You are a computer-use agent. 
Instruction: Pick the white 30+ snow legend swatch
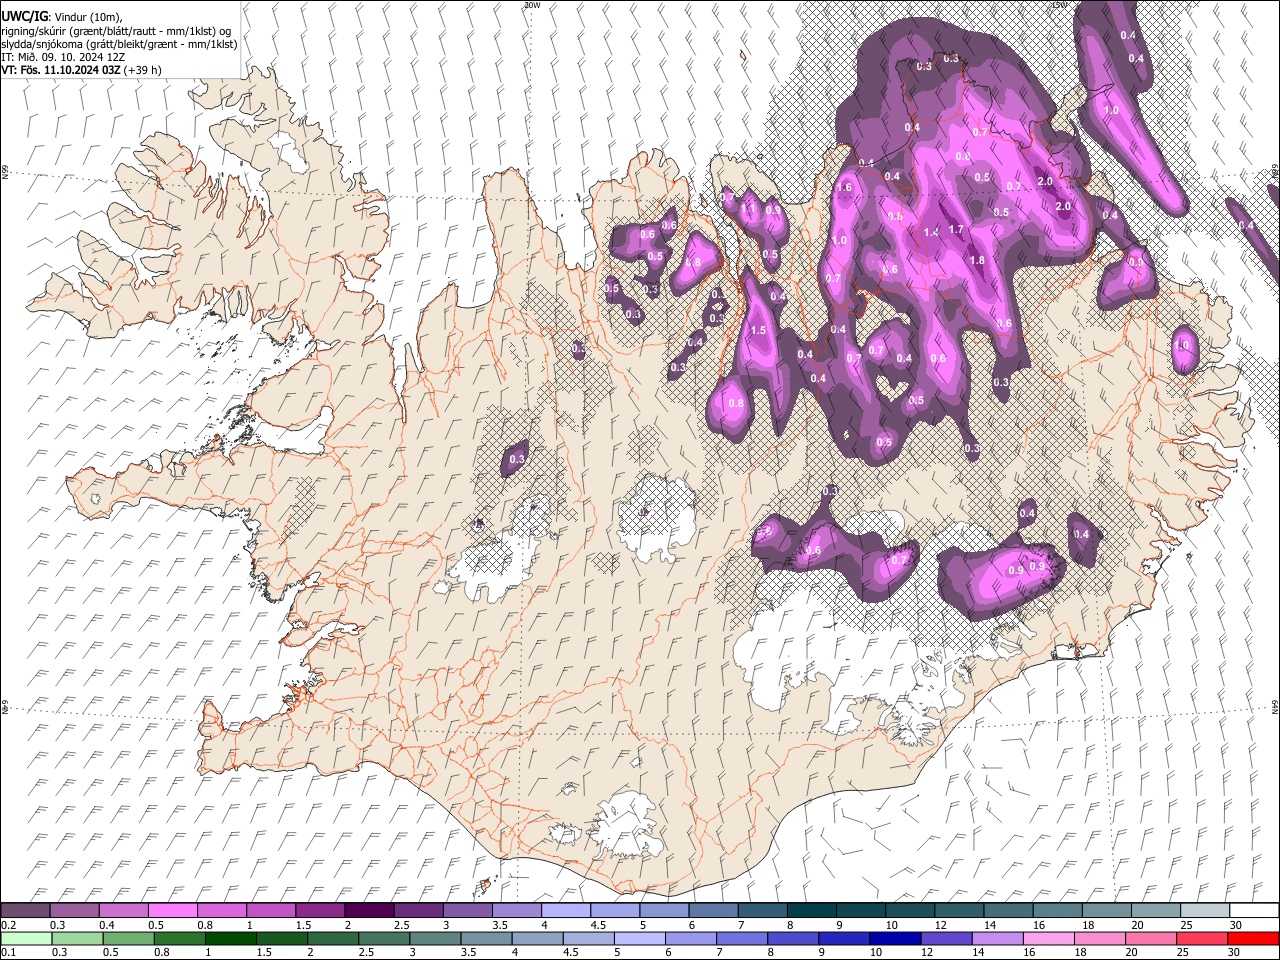(x=1254, y=910)
